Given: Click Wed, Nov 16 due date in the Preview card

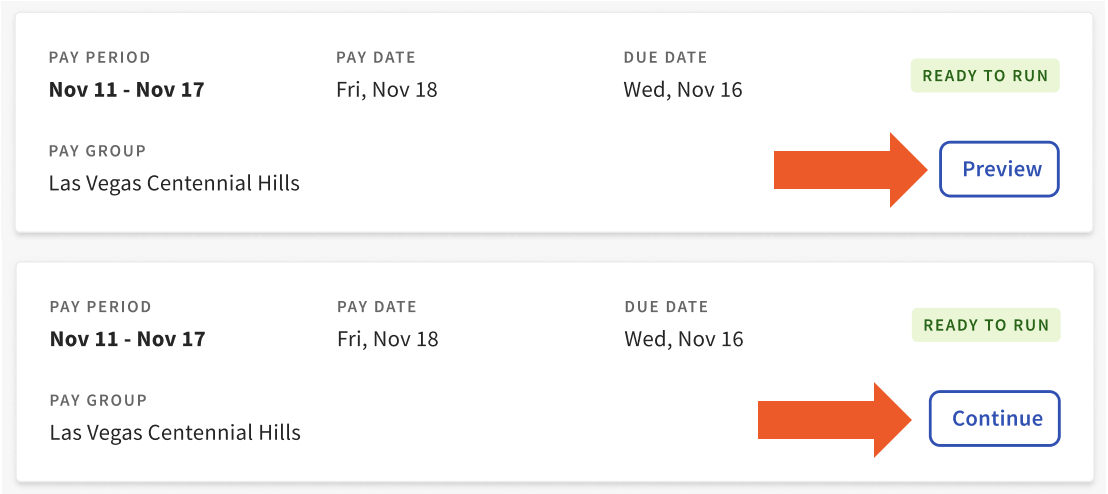Looking at the screenshot, I should coord(683,90).
